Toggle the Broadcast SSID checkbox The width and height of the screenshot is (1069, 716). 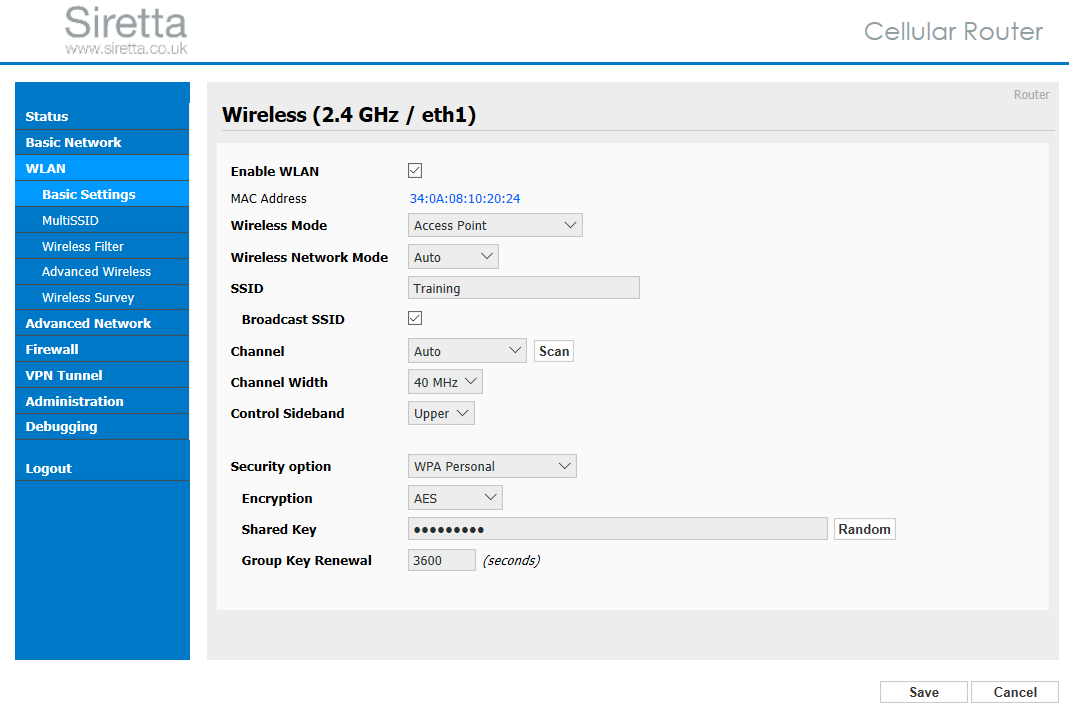click(x=415, y=318)
